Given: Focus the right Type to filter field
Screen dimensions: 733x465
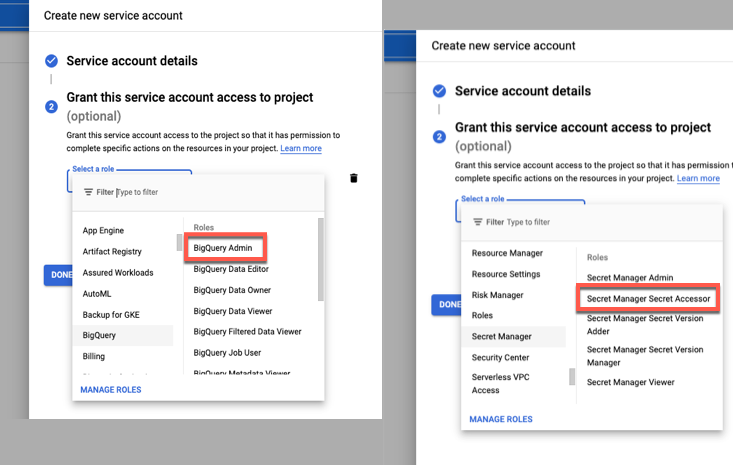Looking at the screenshot, I should click(x=591, y=222).
